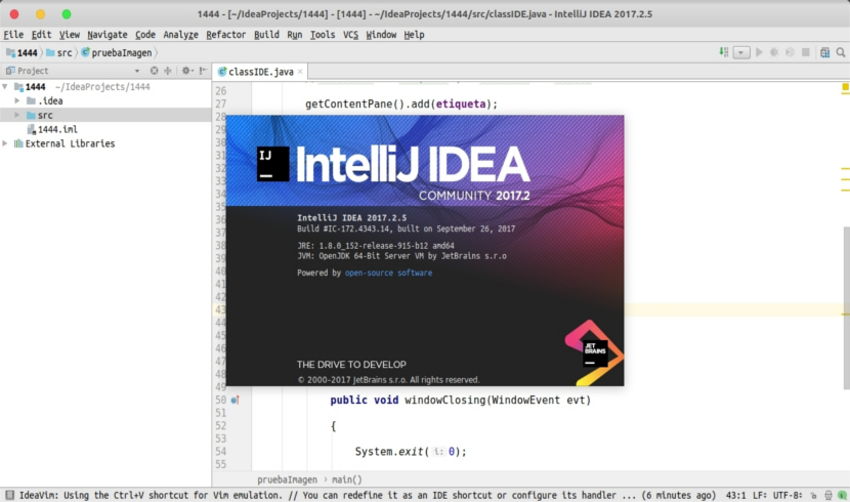Screen dimensions: 850x502
Task: Click the collapse all icon in Project panel
Action: point(168,70)
